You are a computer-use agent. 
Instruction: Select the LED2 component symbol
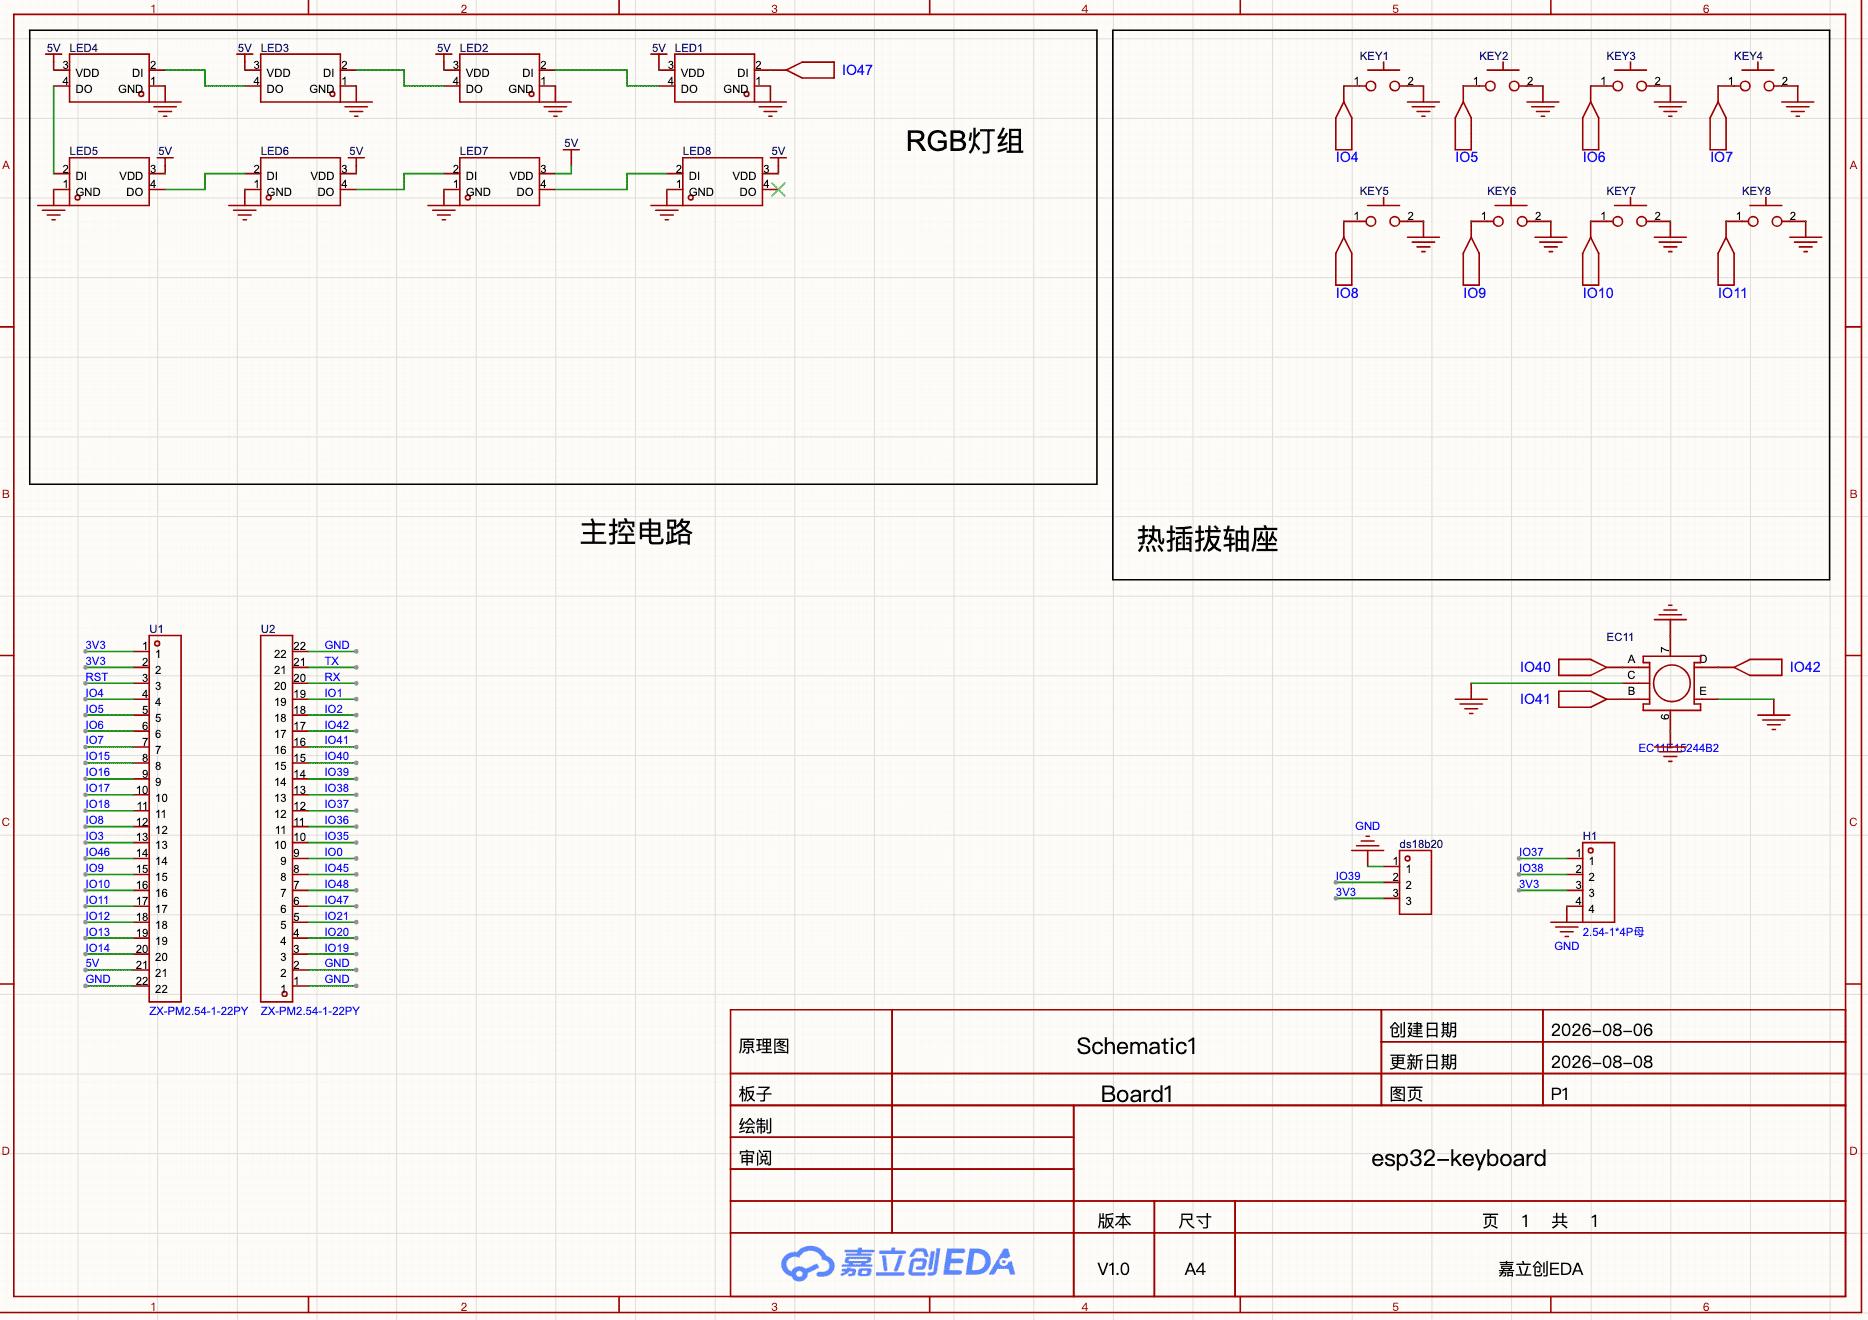tap(499, 79)
